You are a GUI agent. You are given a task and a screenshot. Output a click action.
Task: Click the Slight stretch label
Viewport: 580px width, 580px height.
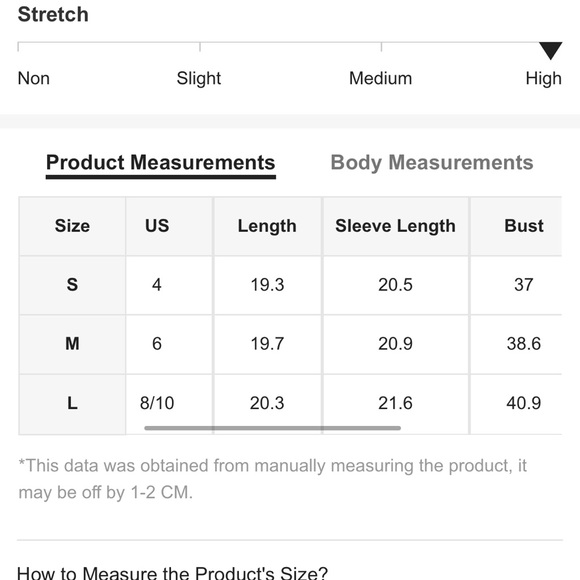pos(199,78)
